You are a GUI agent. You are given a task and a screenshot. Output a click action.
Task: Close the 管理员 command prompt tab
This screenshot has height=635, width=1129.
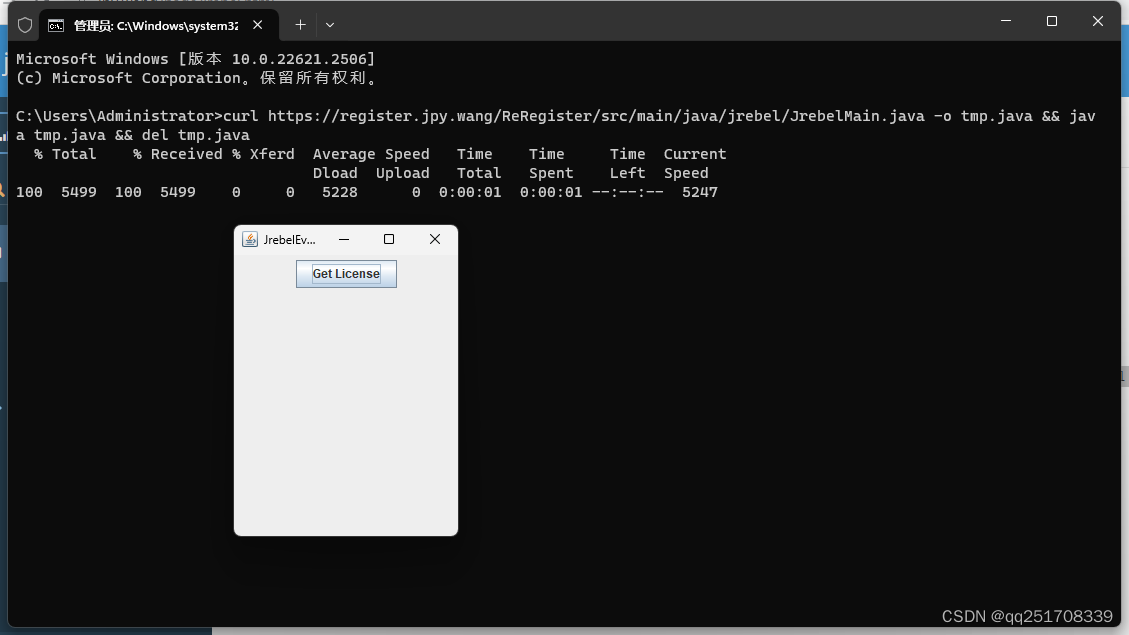point(257,24)
